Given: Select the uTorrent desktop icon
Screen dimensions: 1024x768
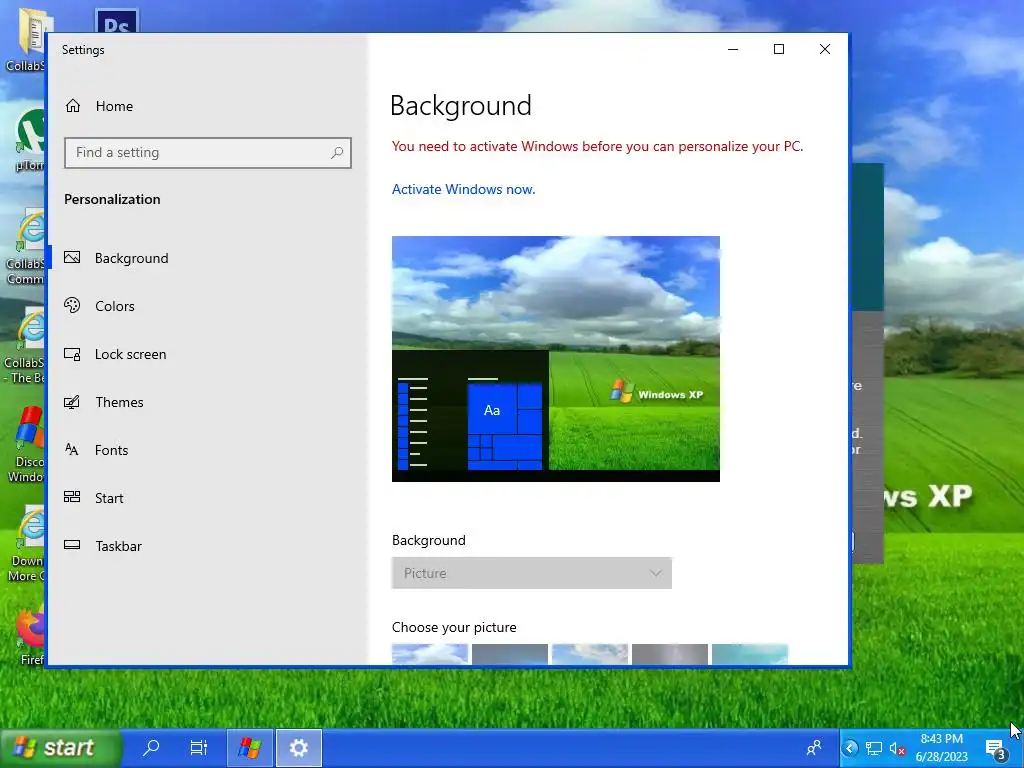Looking at the screenshot, I should coord(29,140).
